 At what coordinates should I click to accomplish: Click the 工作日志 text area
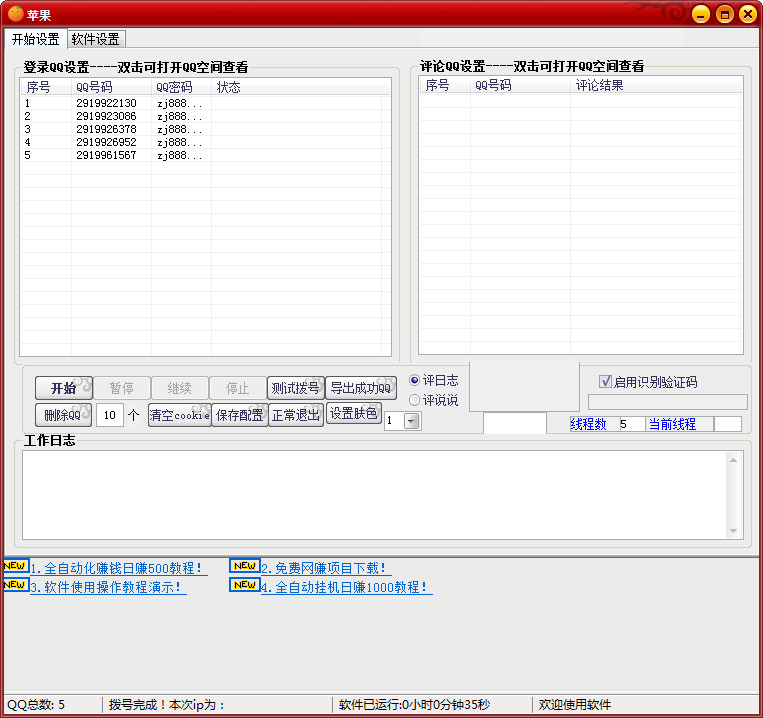(x=375, y=495)
